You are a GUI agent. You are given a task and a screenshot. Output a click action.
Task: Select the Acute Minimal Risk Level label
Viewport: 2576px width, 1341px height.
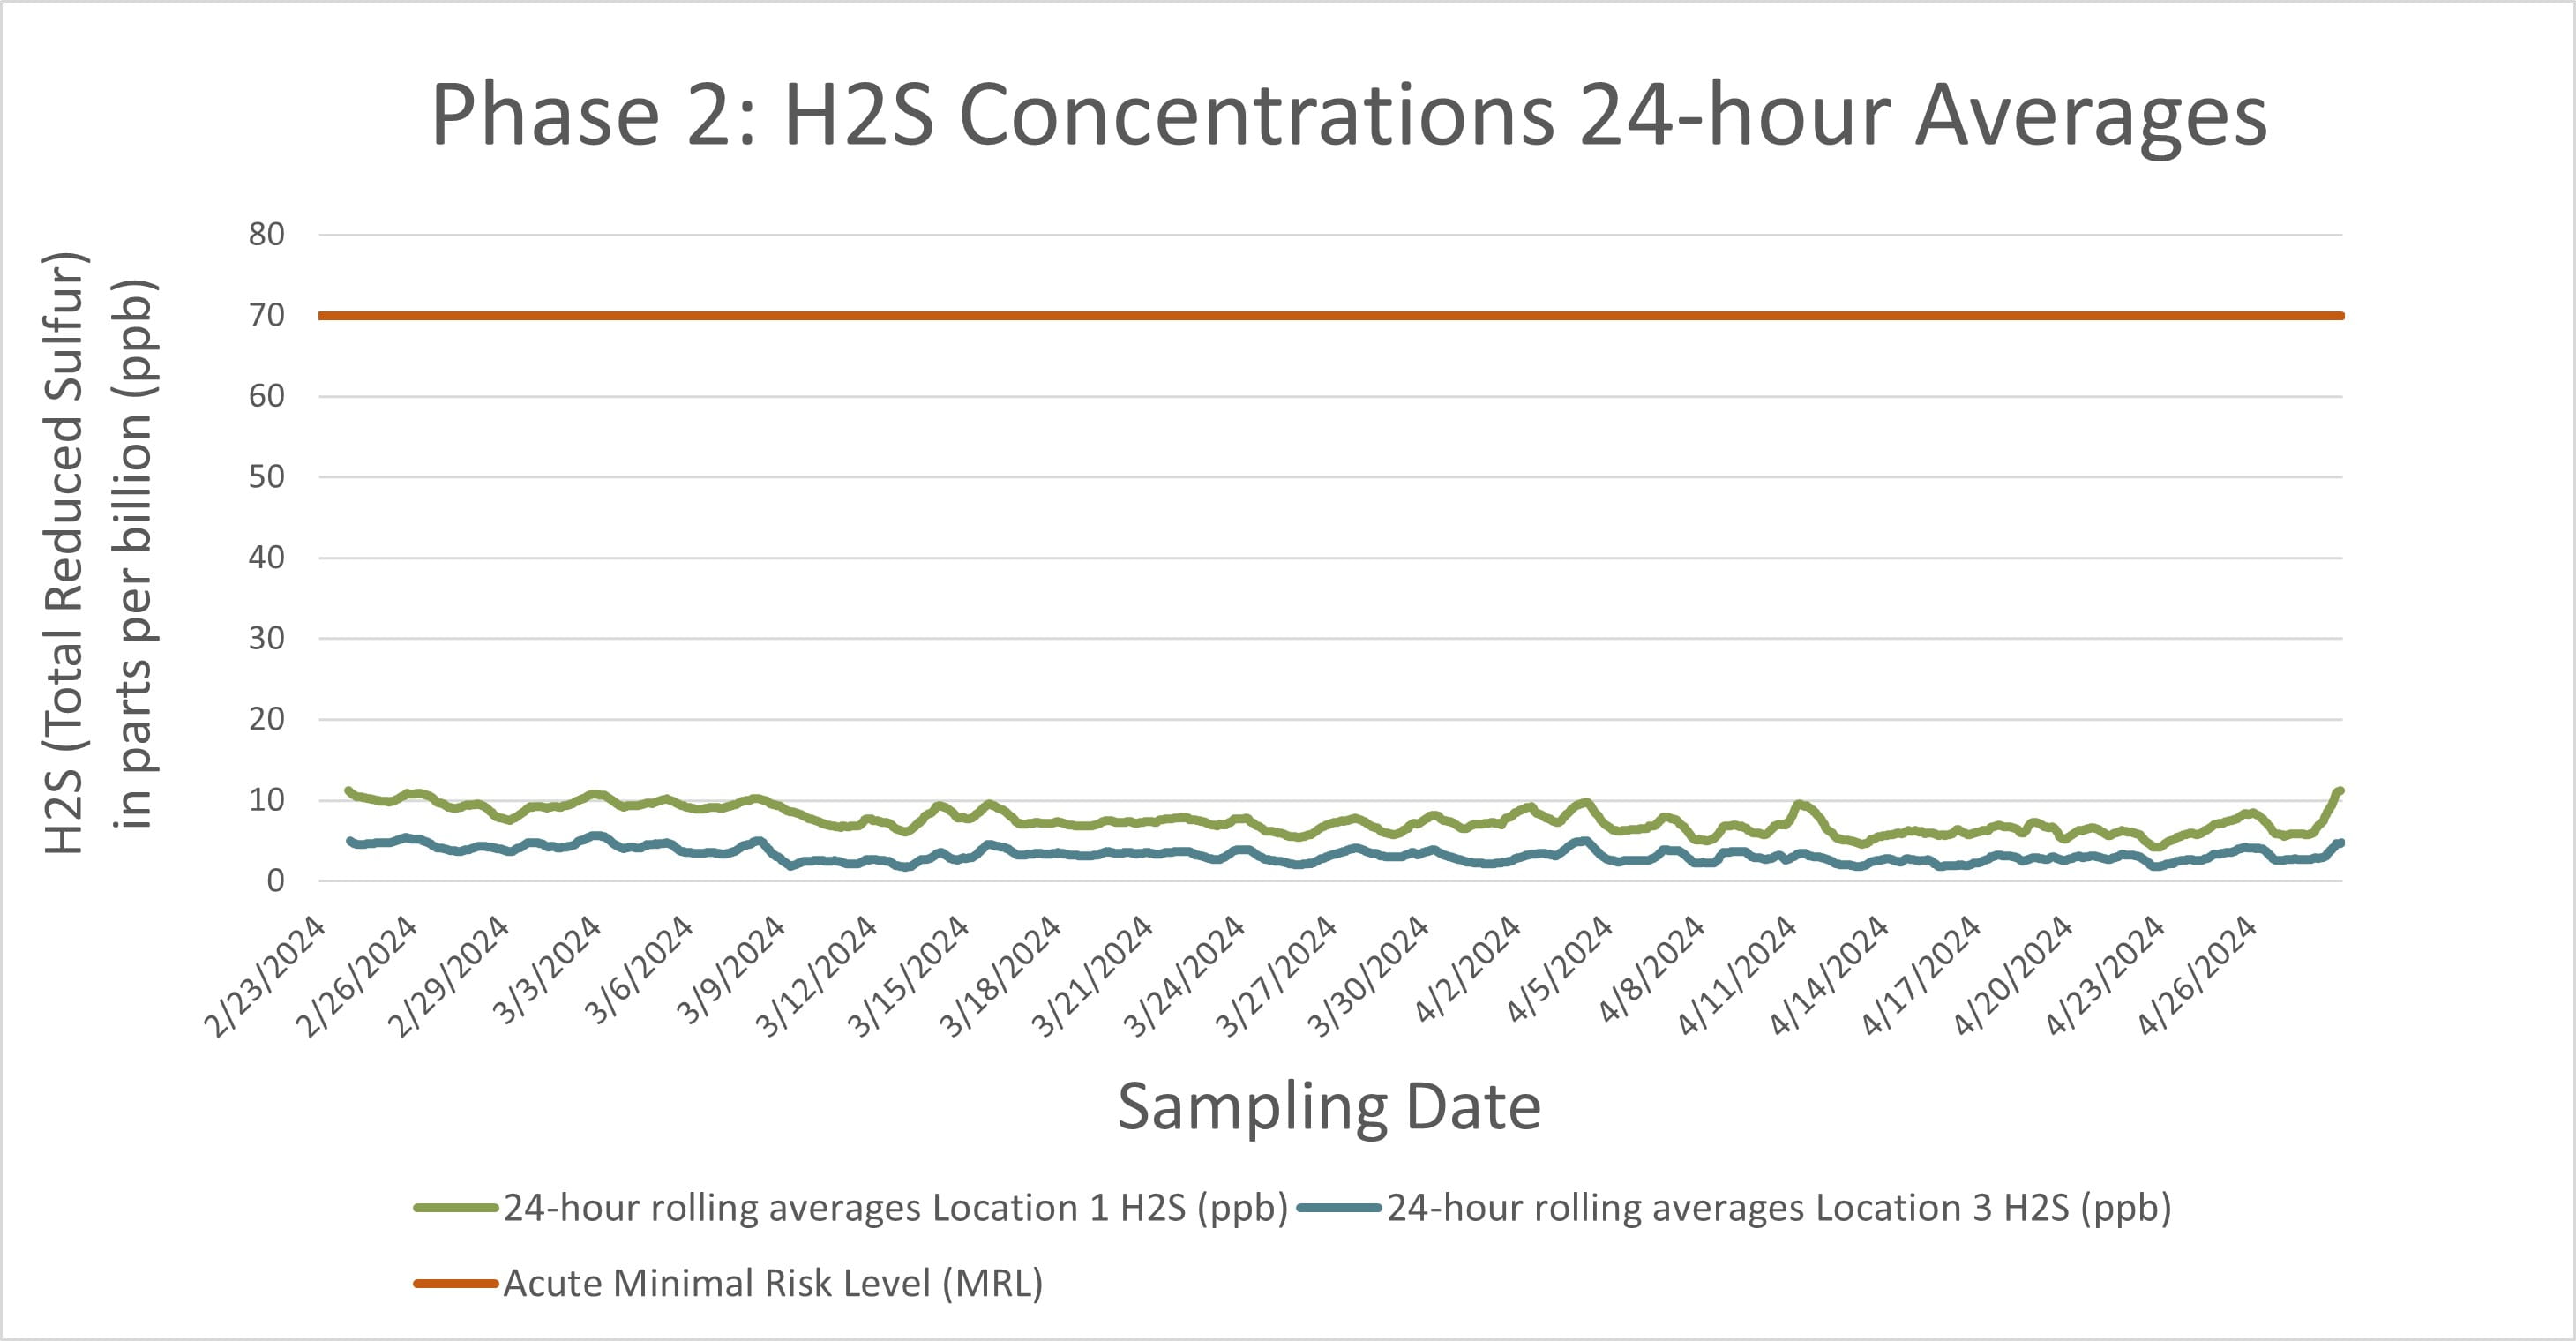tap(772, 1283)
